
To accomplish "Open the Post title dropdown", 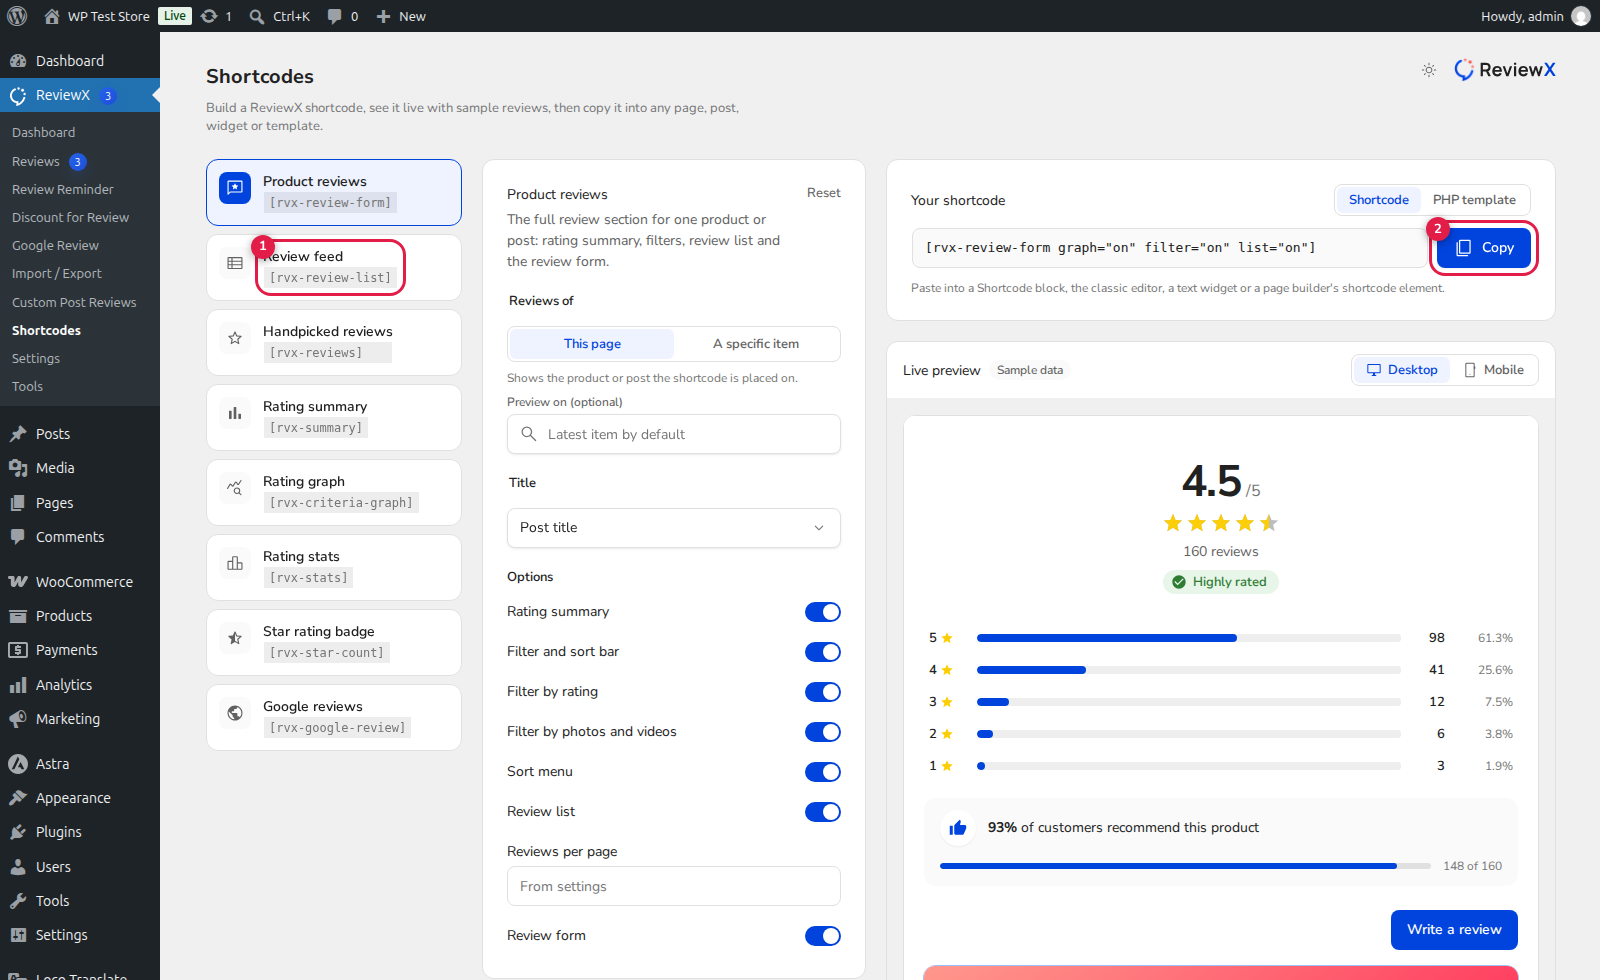I will click(x=674, y=528).
